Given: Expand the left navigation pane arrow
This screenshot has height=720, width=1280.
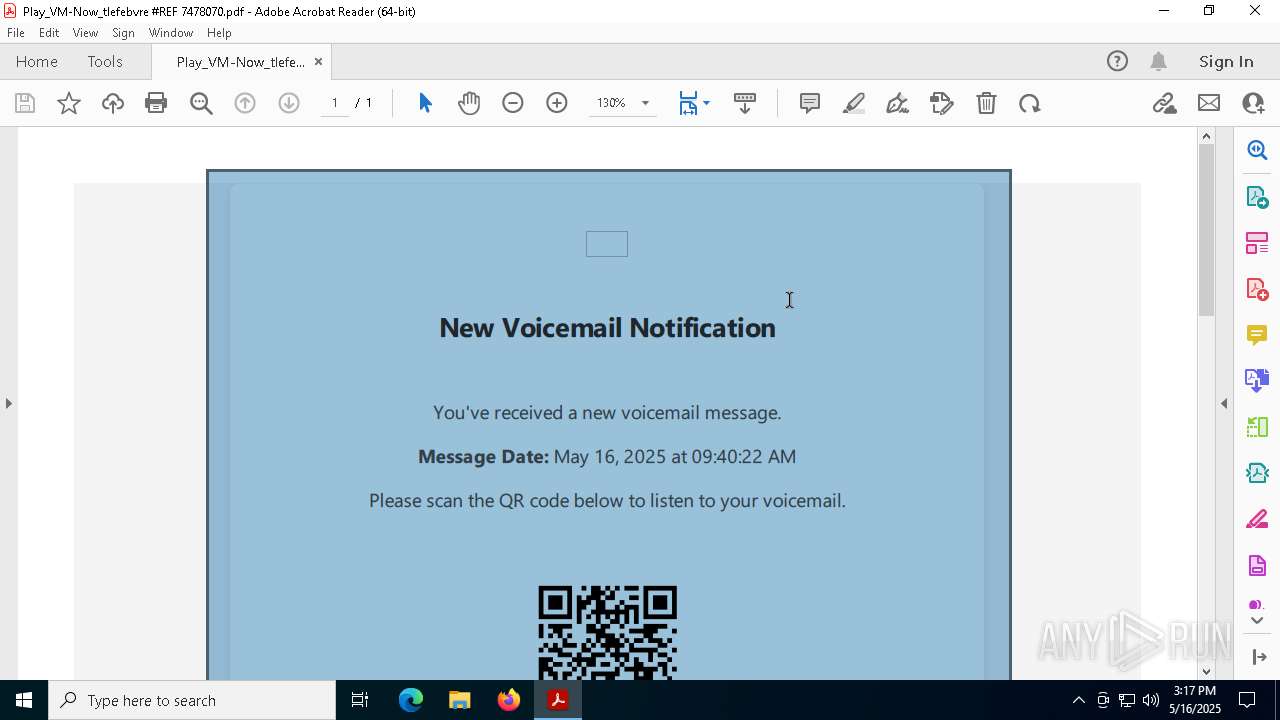Looking at the screenshot, I should click(x=8, y=403).
